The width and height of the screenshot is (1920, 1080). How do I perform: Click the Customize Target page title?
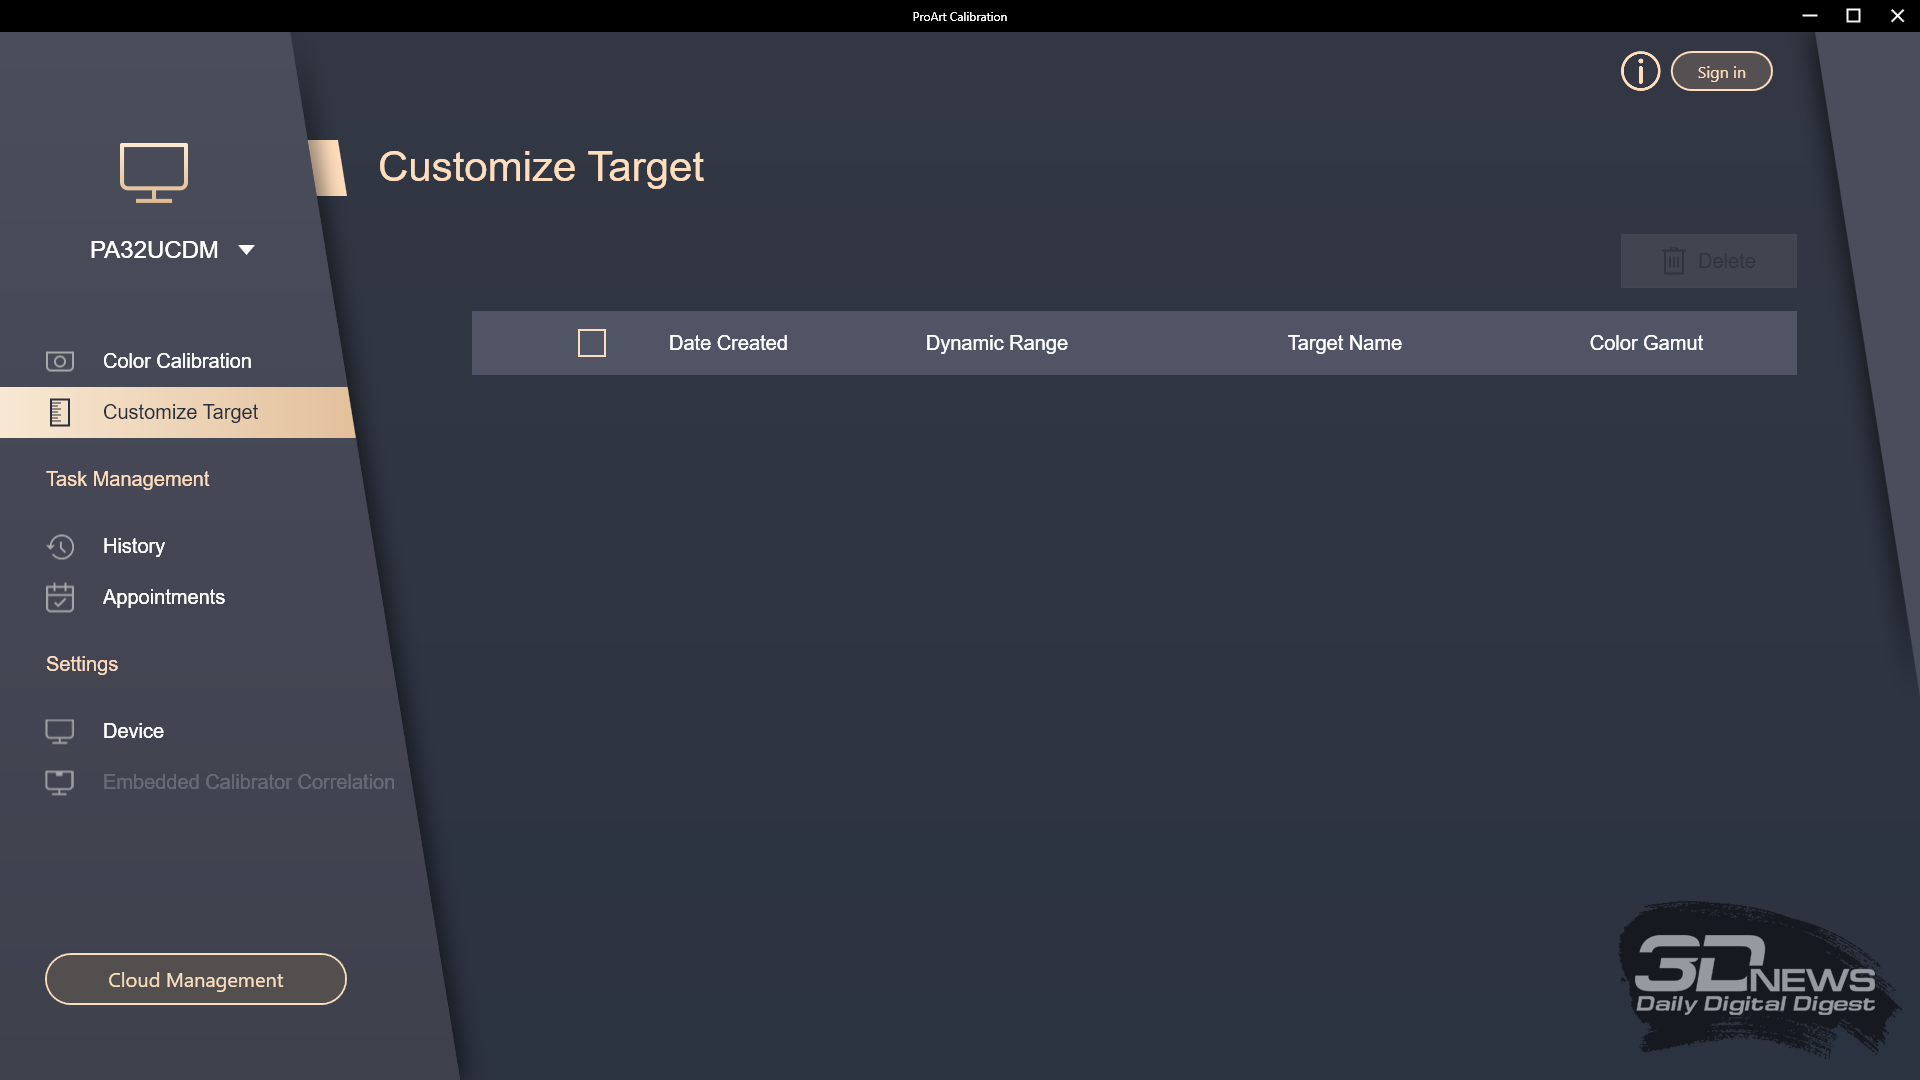pyautogui.click(x=541, y=167)
